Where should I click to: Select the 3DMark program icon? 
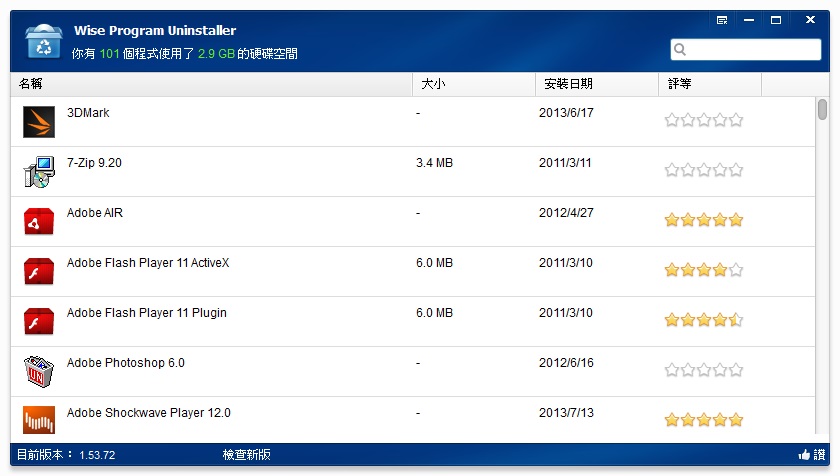click(39, 122)
